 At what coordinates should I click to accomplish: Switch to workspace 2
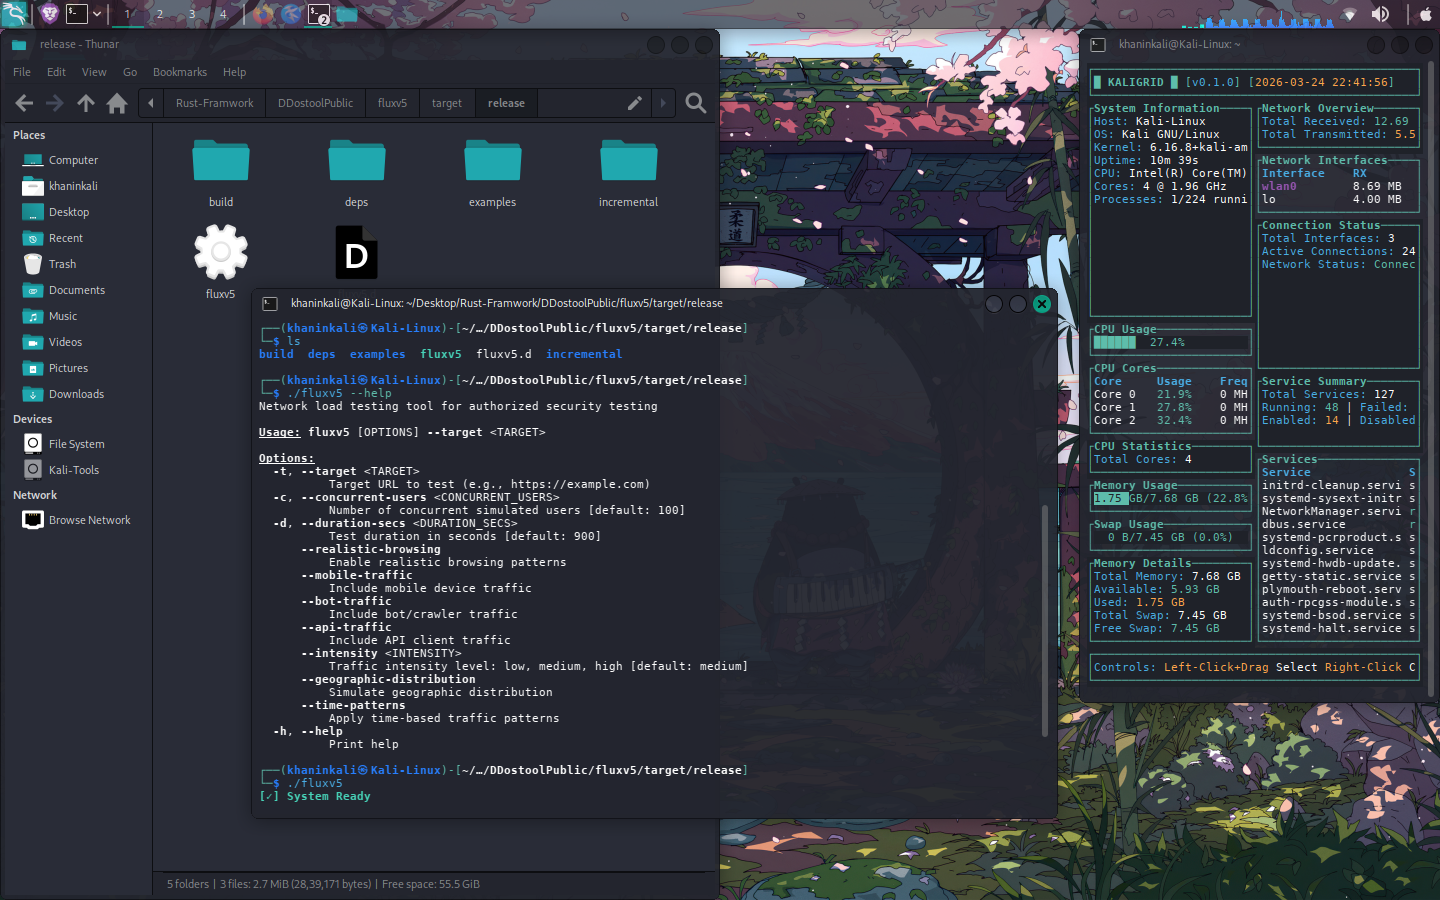160,14
